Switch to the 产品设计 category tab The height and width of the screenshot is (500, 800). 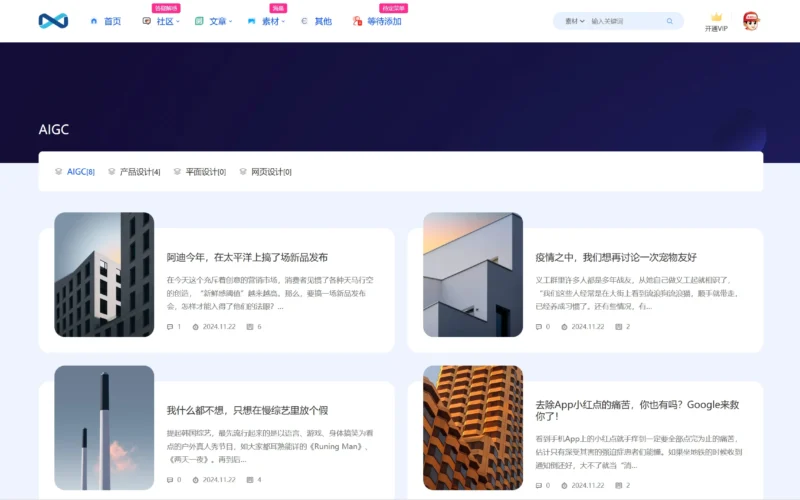[139, 172]
